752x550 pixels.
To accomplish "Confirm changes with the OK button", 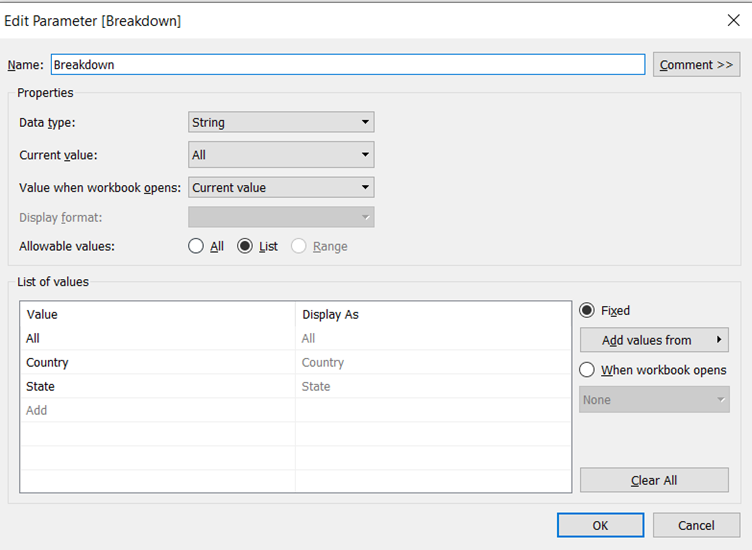I will point(600,525).
